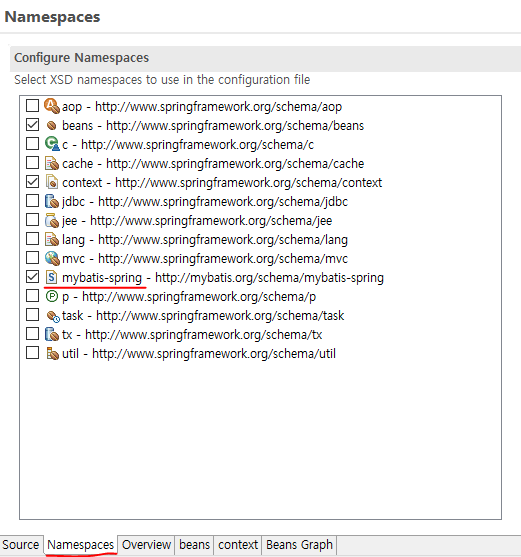
Task: Enable the util namespace checkbox
Action: [x=32, y=353]
